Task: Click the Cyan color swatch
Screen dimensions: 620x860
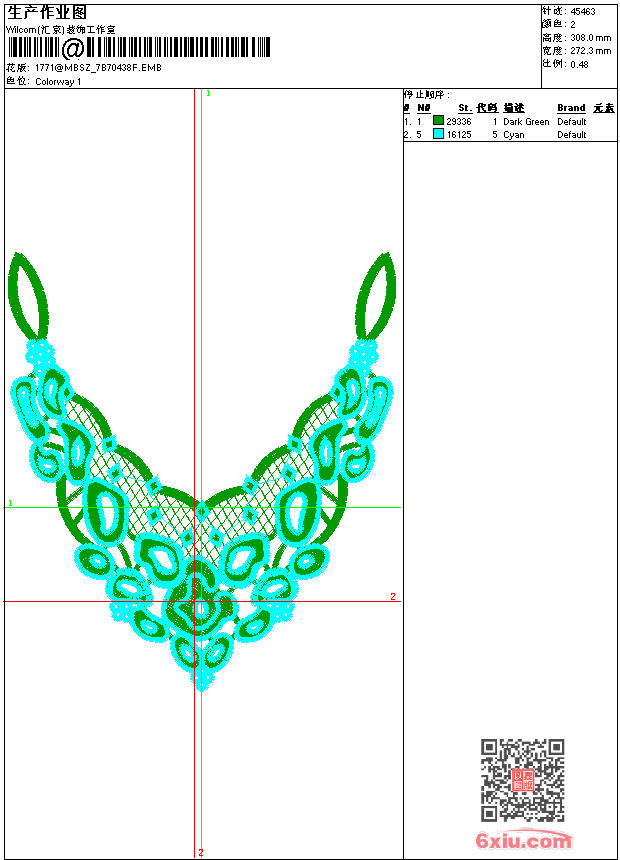Action: (x=438, y=134)
